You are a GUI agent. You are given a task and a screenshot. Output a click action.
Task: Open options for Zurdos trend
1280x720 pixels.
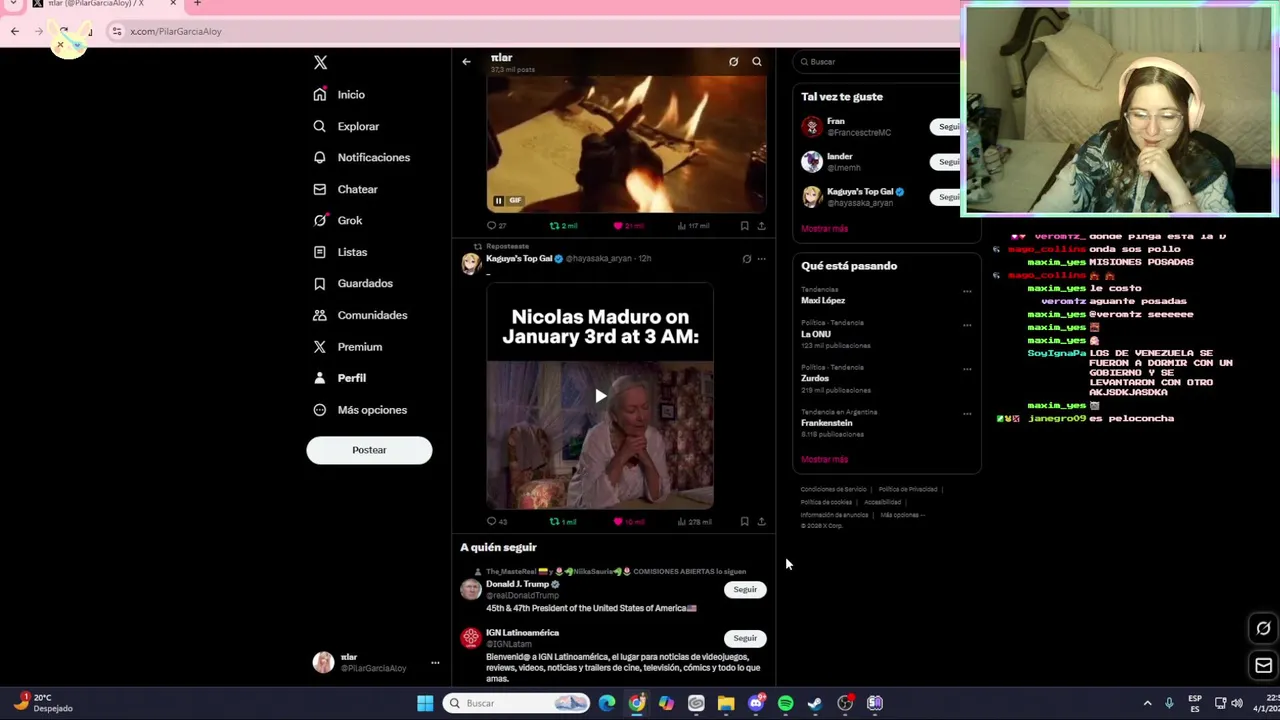966,369
